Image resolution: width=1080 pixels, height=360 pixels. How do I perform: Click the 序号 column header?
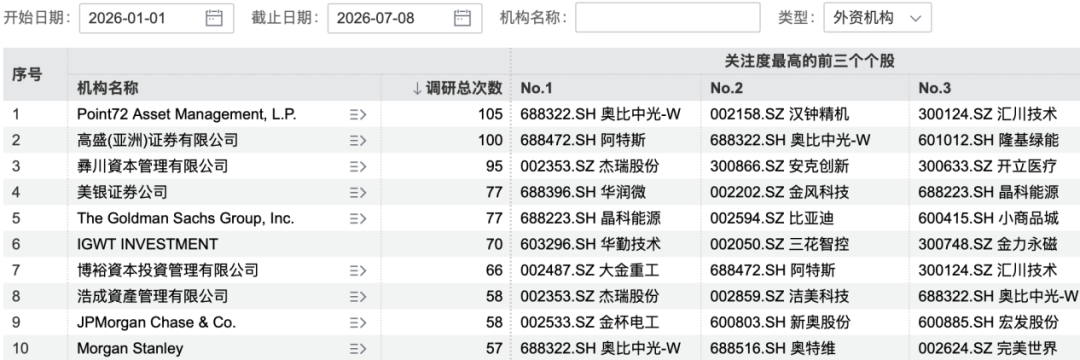[x=27, y=74]
